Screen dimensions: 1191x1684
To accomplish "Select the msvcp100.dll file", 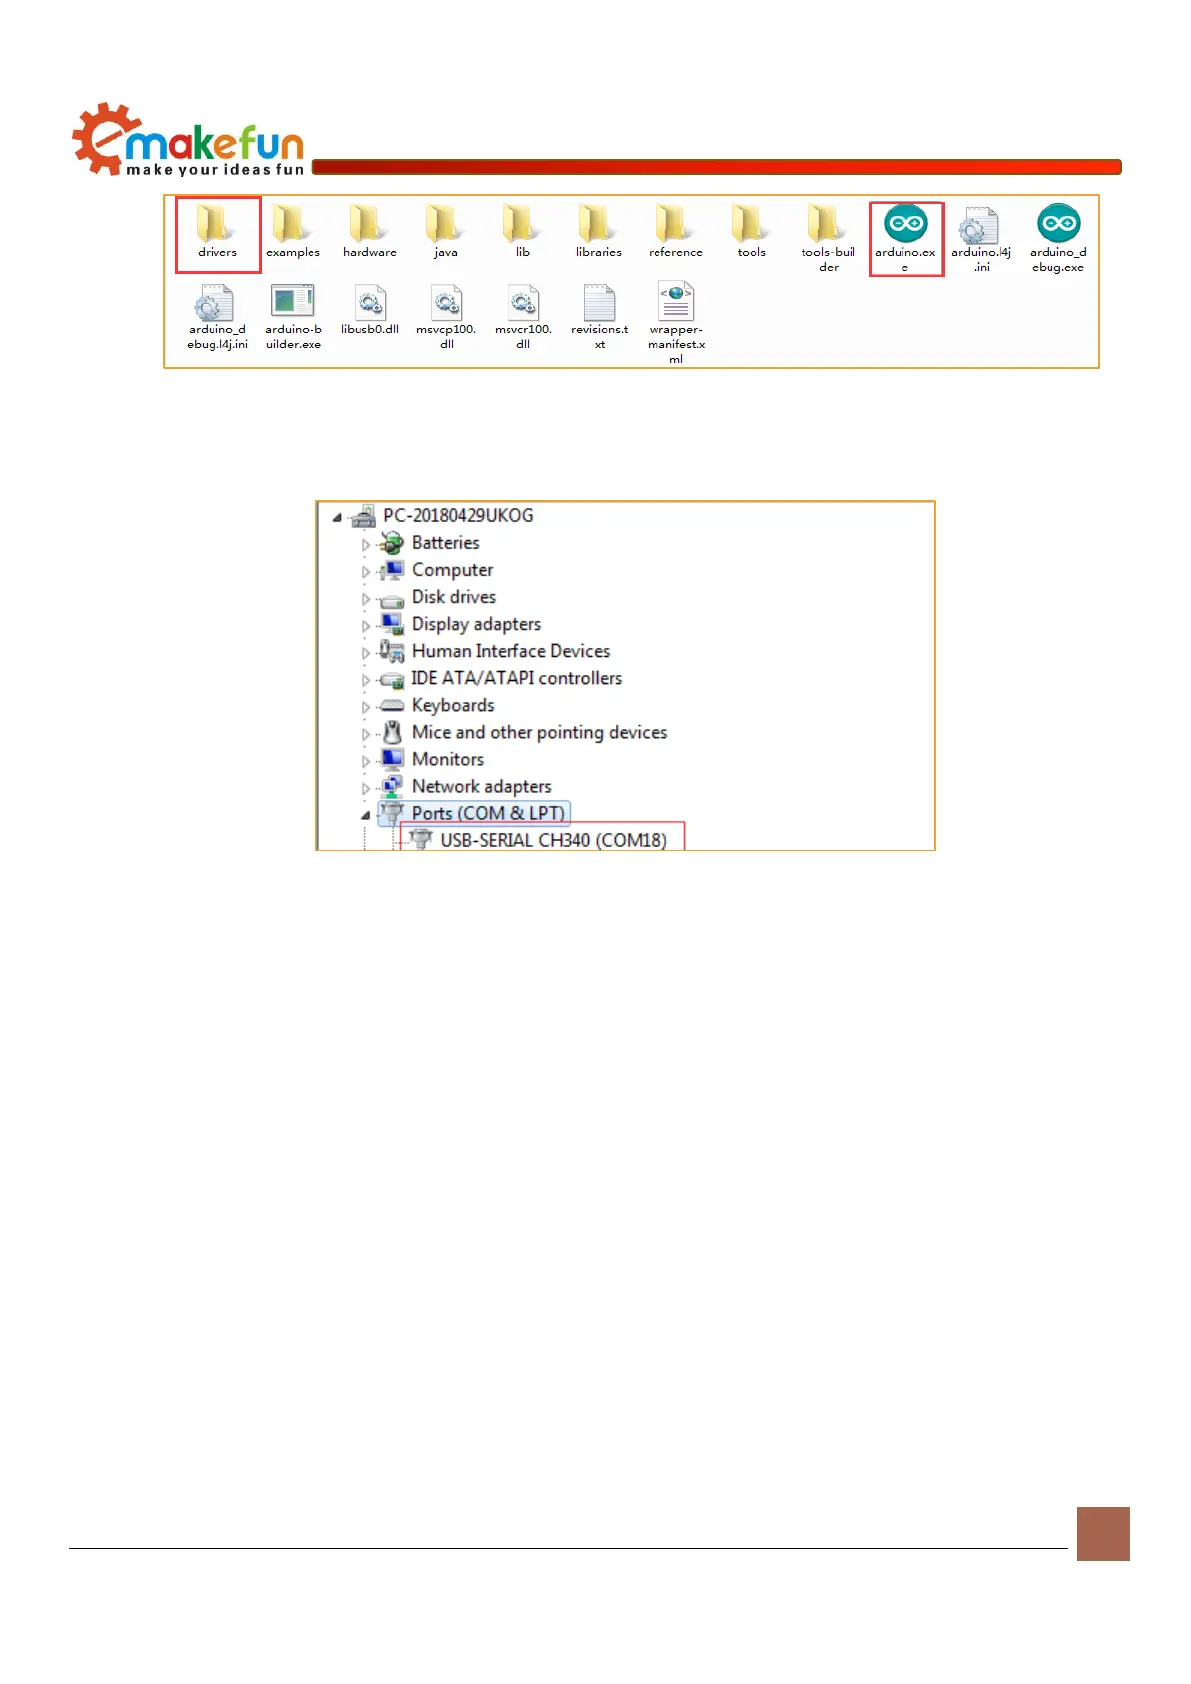I will 446,317.
